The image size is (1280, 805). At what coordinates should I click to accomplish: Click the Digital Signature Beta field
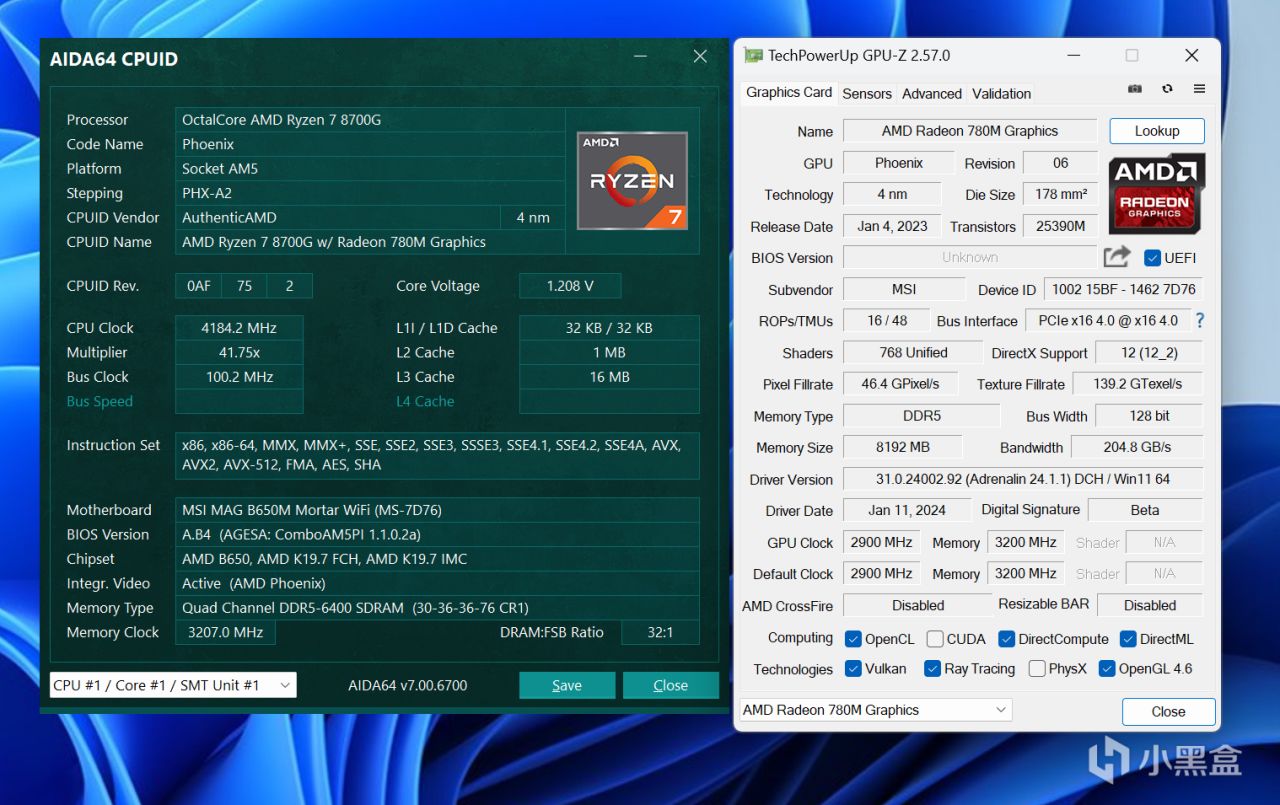pyautogui.click(x=1146, y=510)
